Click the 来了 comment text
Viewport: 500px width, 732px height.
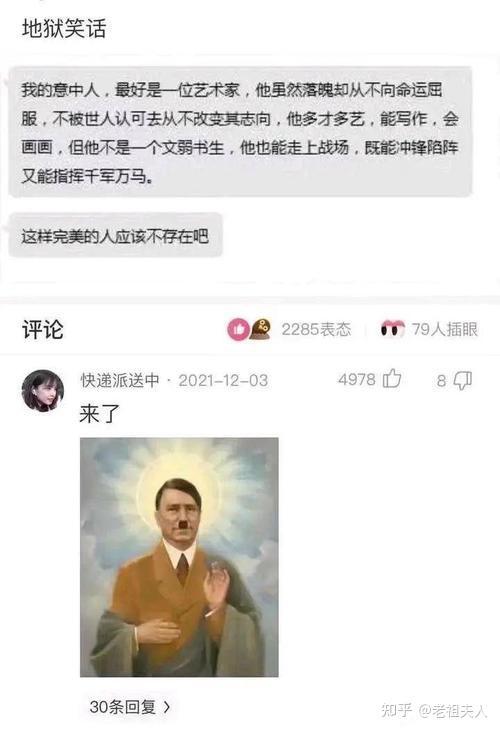point(99,414)
